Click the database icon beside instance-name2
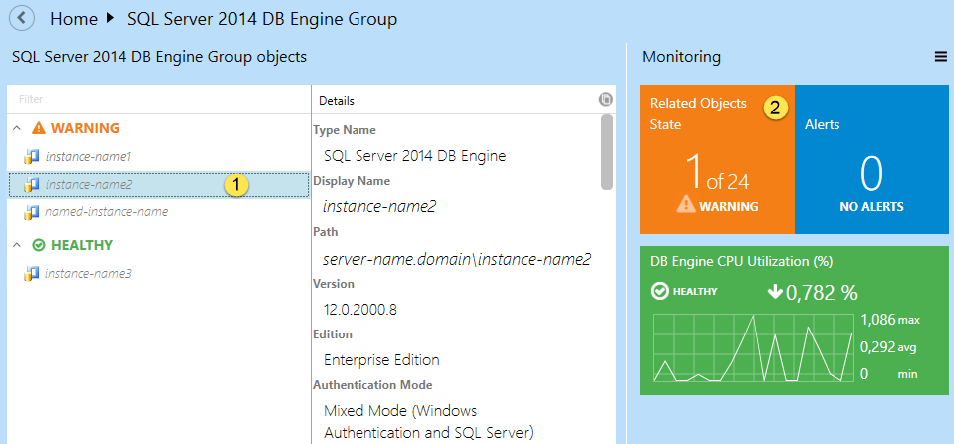954x444 pixels. (x=32, y=184)
